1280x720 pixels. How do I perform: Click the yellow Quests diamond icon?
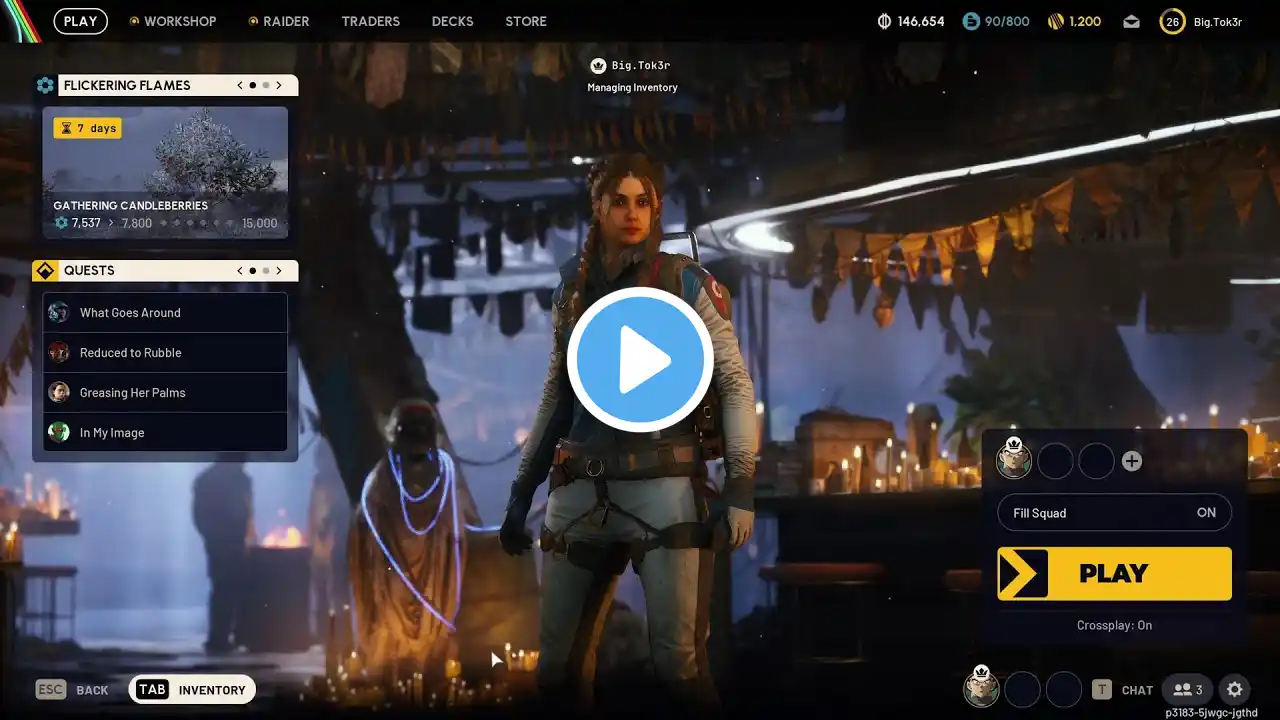point(45,270)
